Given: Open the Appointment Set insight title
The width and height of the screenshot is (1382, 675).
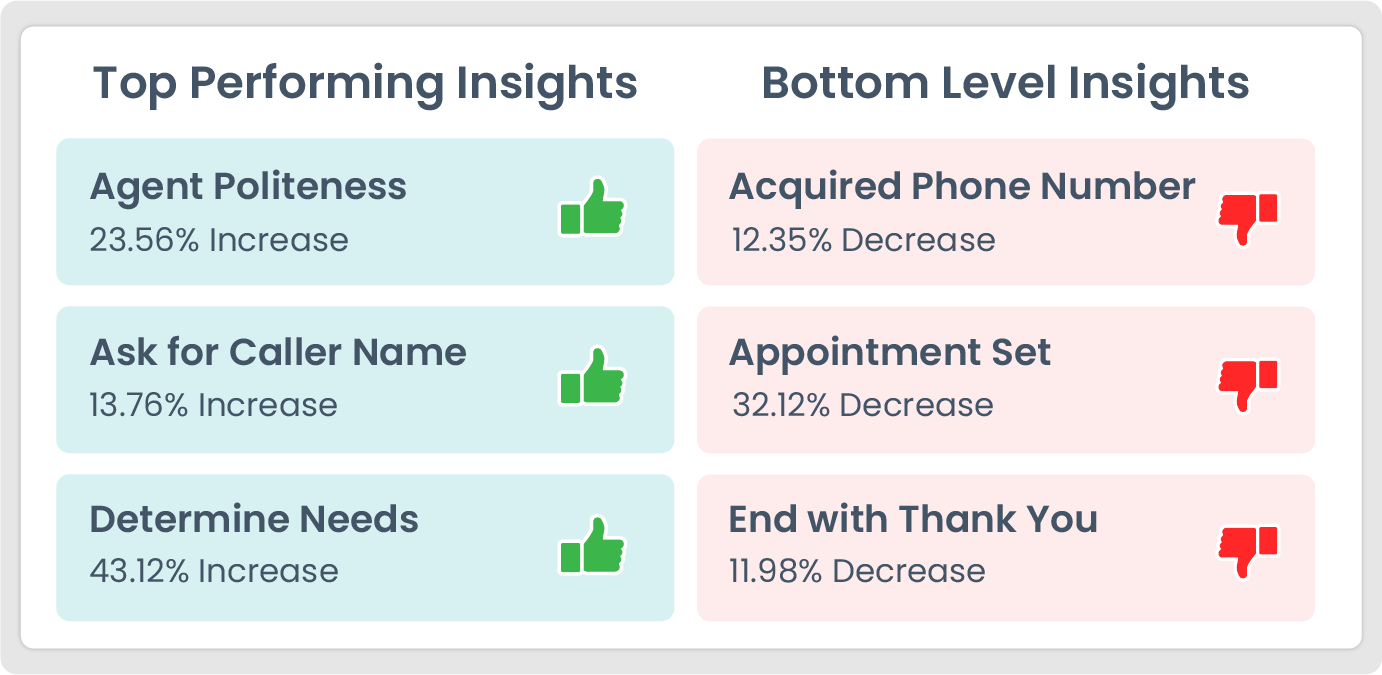Looking at the screenshot, I should 890,352.
